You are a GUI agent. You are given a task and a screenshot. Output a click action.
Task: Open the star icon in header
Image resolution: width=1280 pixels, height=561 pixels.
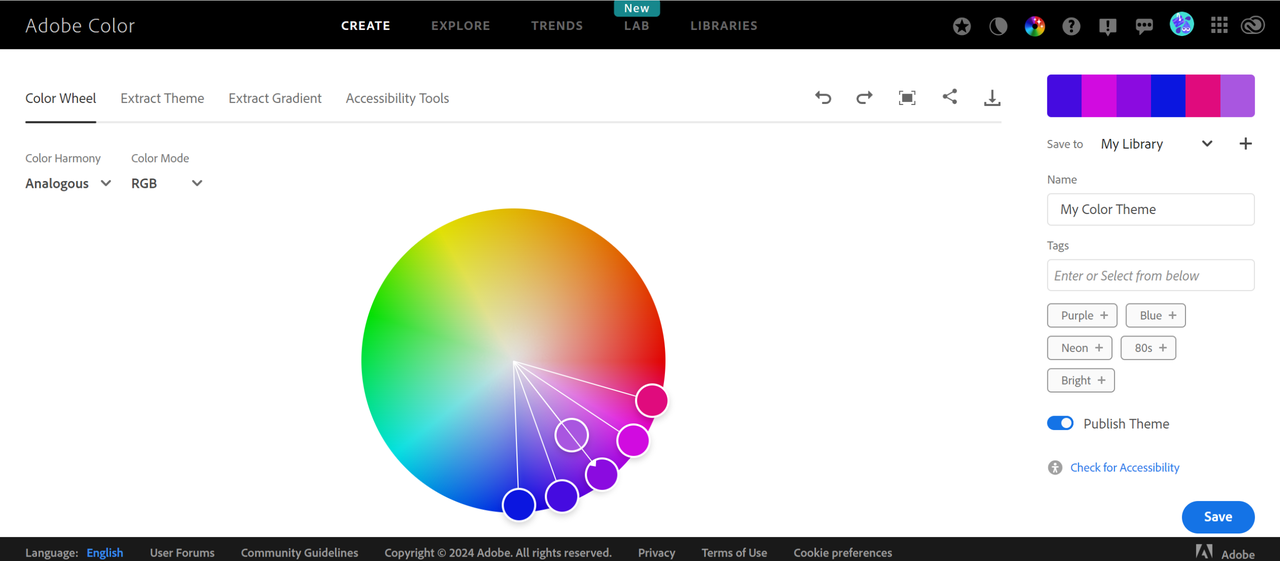click(962, 27)
